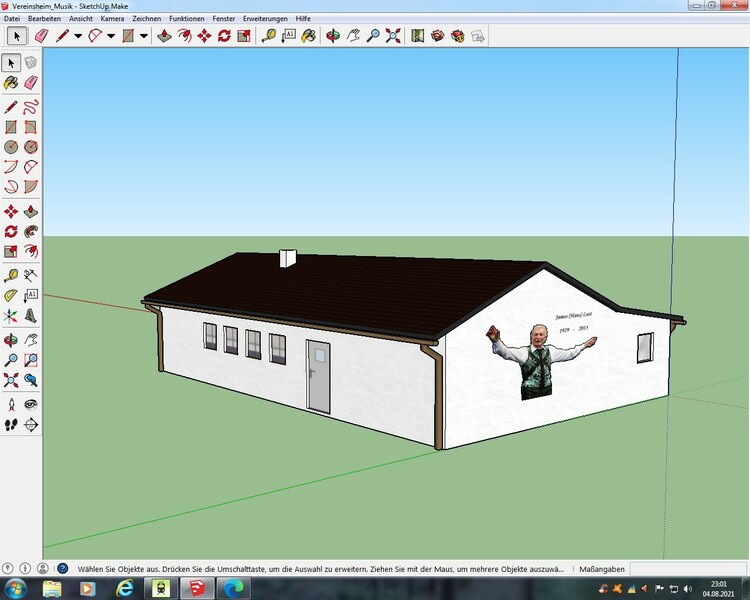Viewport: 750px width, 600px height.
Task: Open the Zeichnen menu
Action: click(x=147, y=19)
